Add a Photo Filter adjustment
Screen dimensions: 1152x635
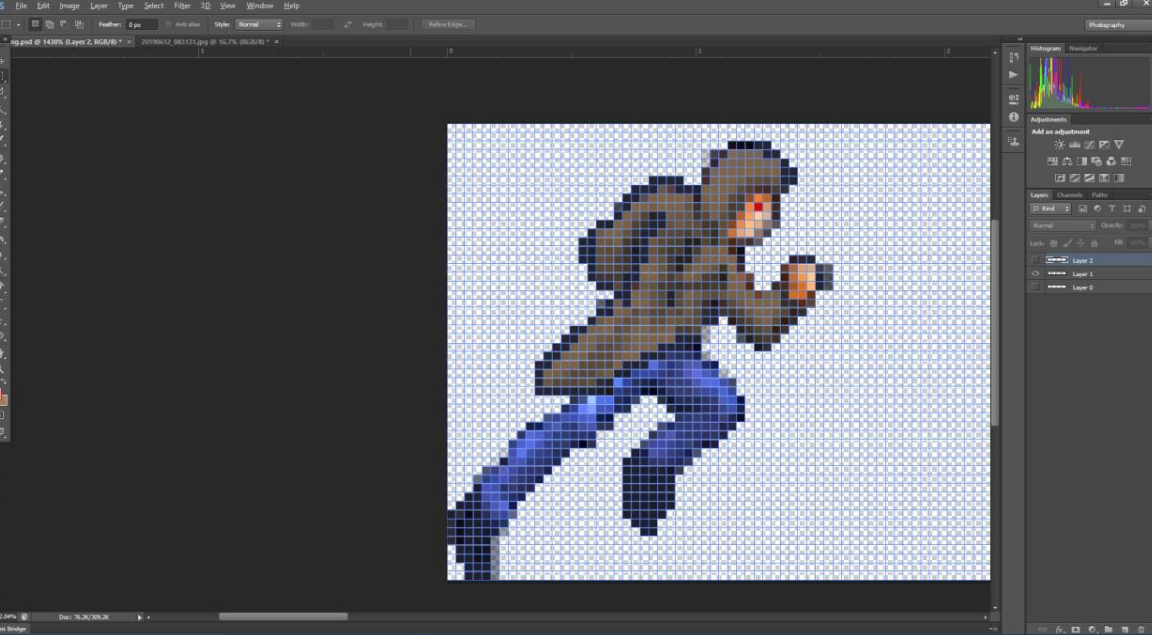[x=1096, y=162]
